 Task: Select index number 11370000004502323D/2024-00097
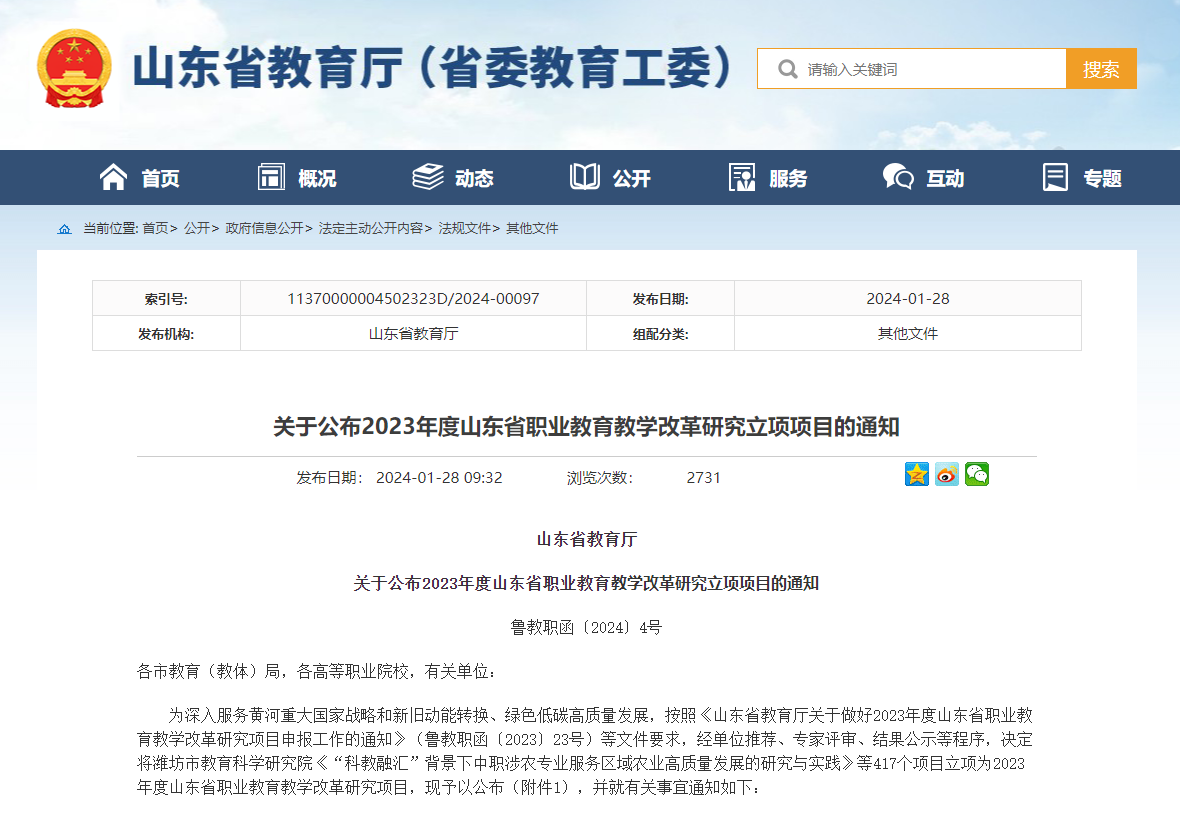click(413, 299)
